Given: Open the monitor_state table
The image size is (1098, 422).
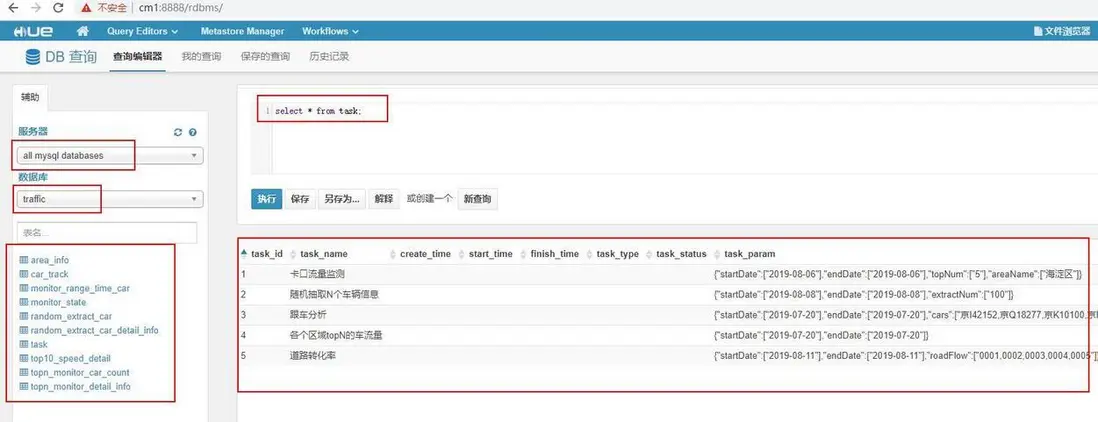Looking at the screenshot, I should (58, 302).
